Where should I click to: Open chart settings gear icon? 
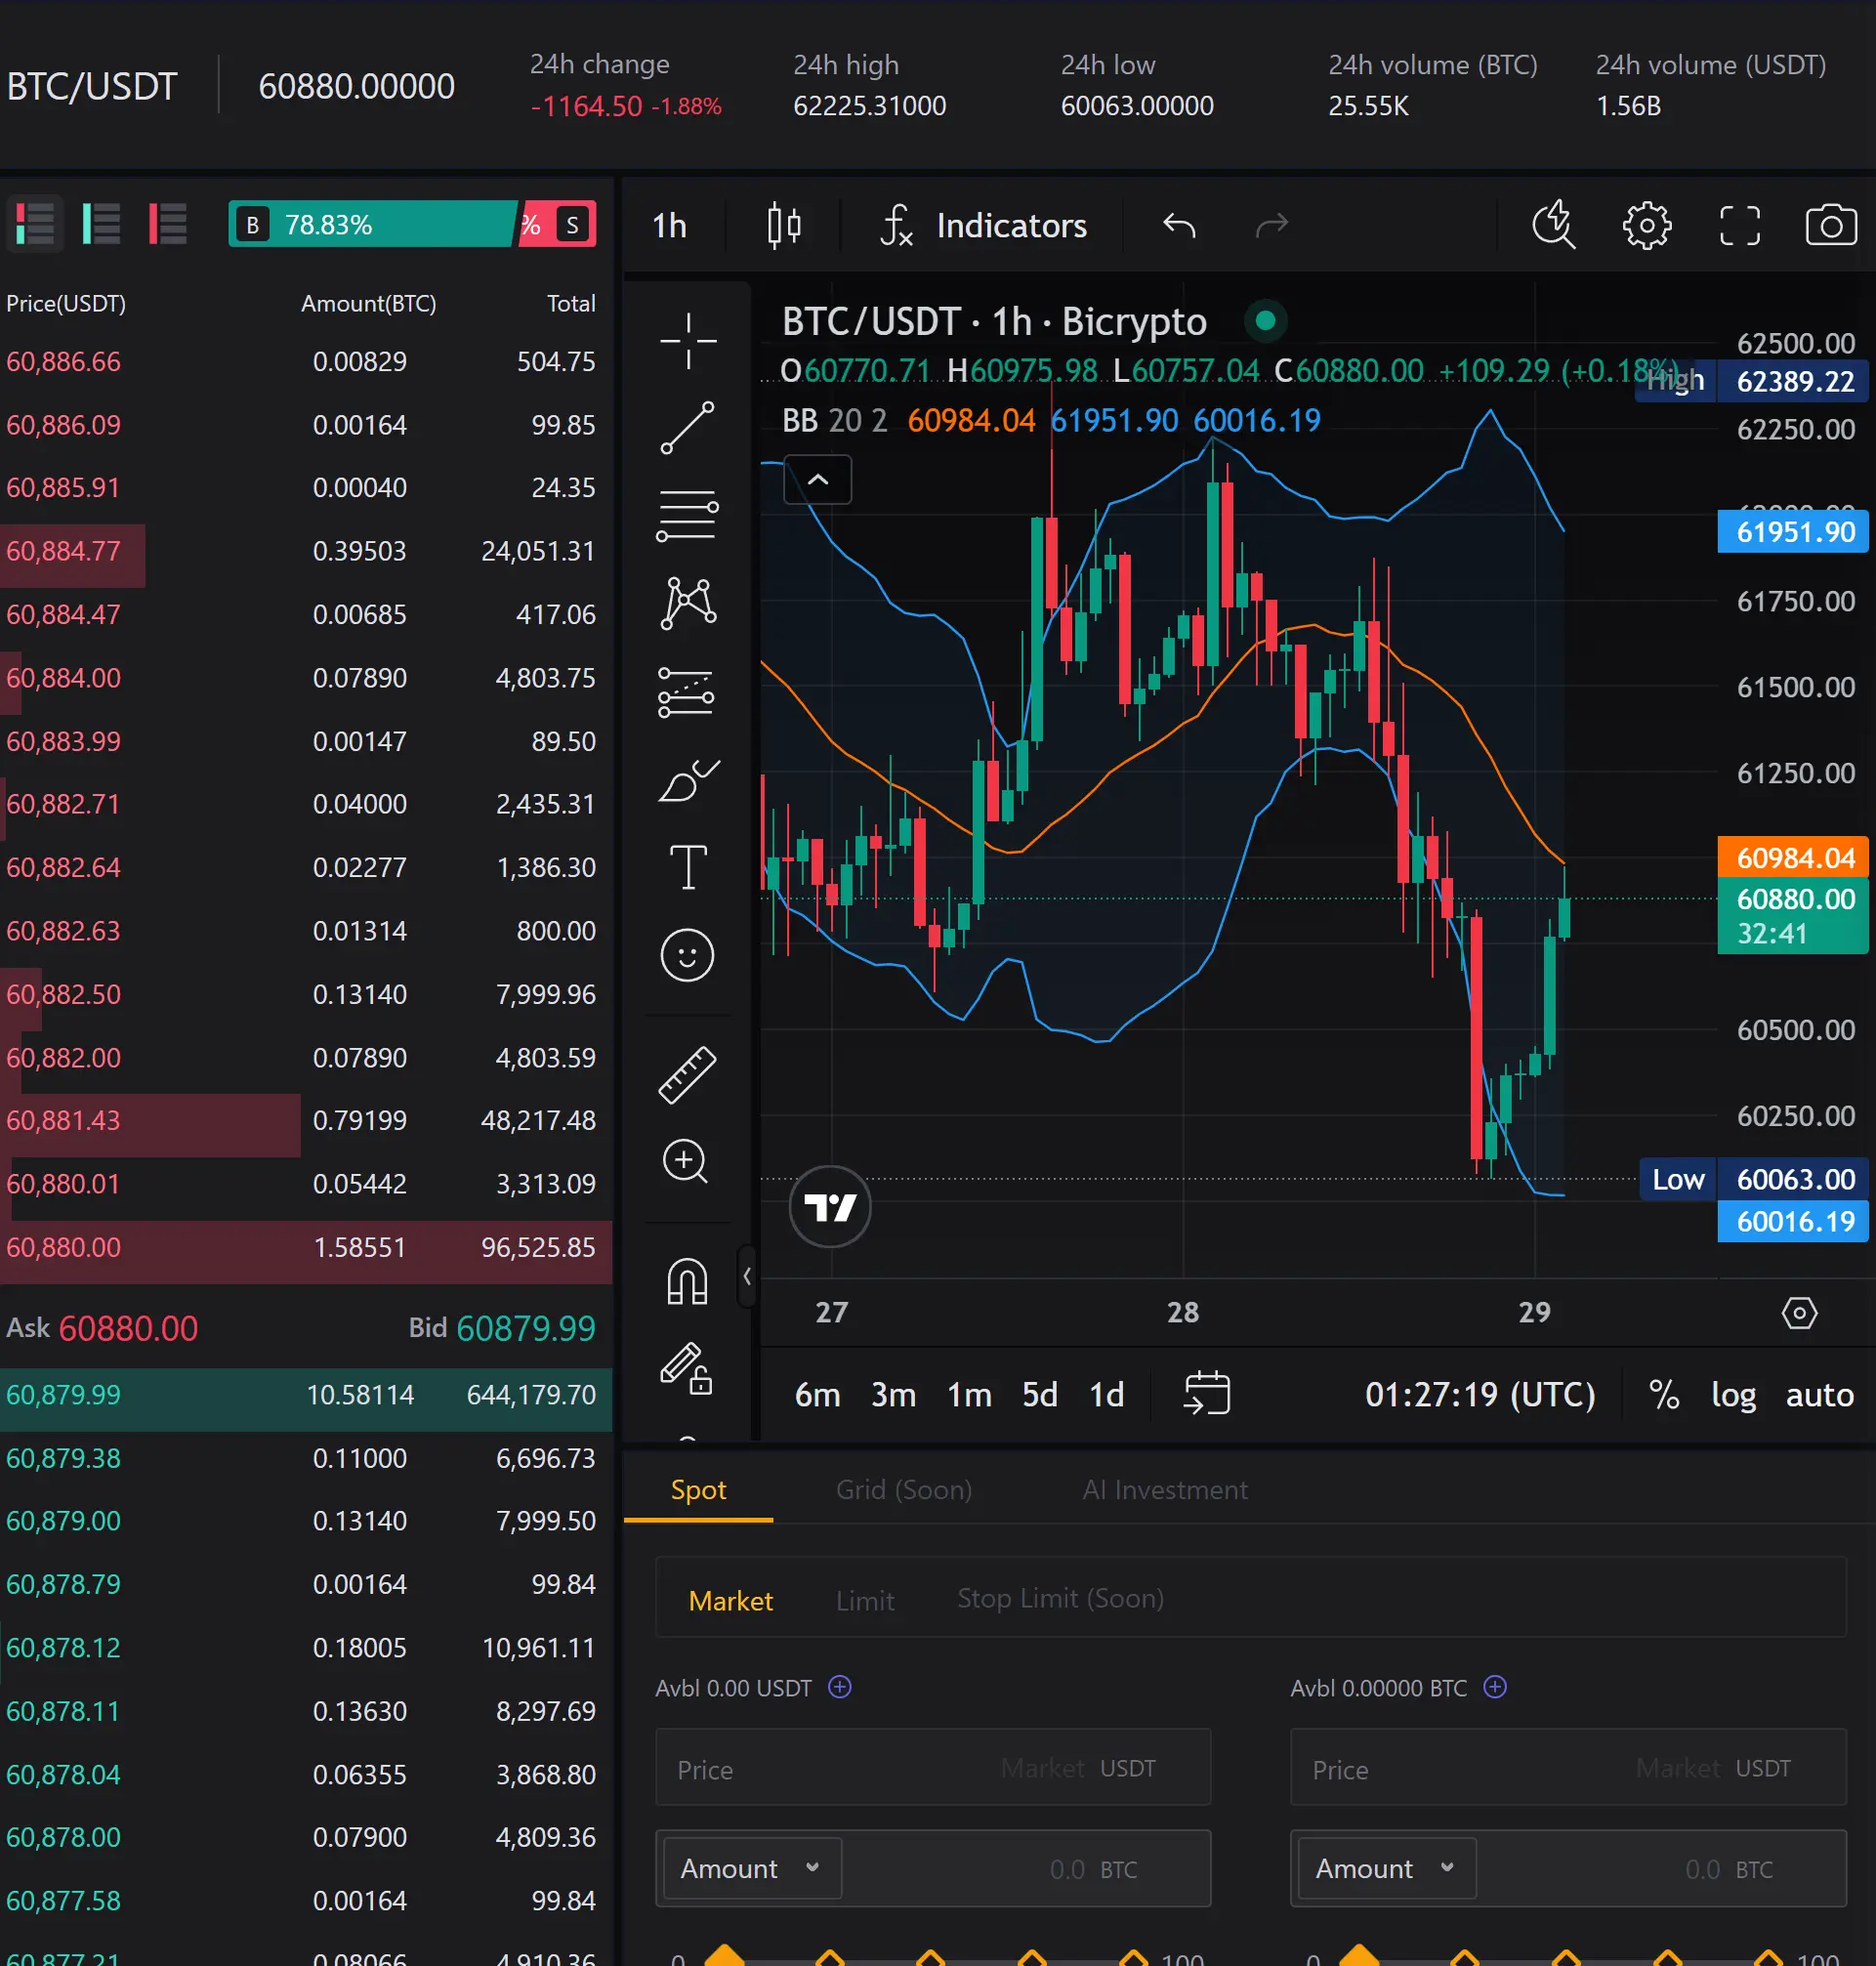1646,225
